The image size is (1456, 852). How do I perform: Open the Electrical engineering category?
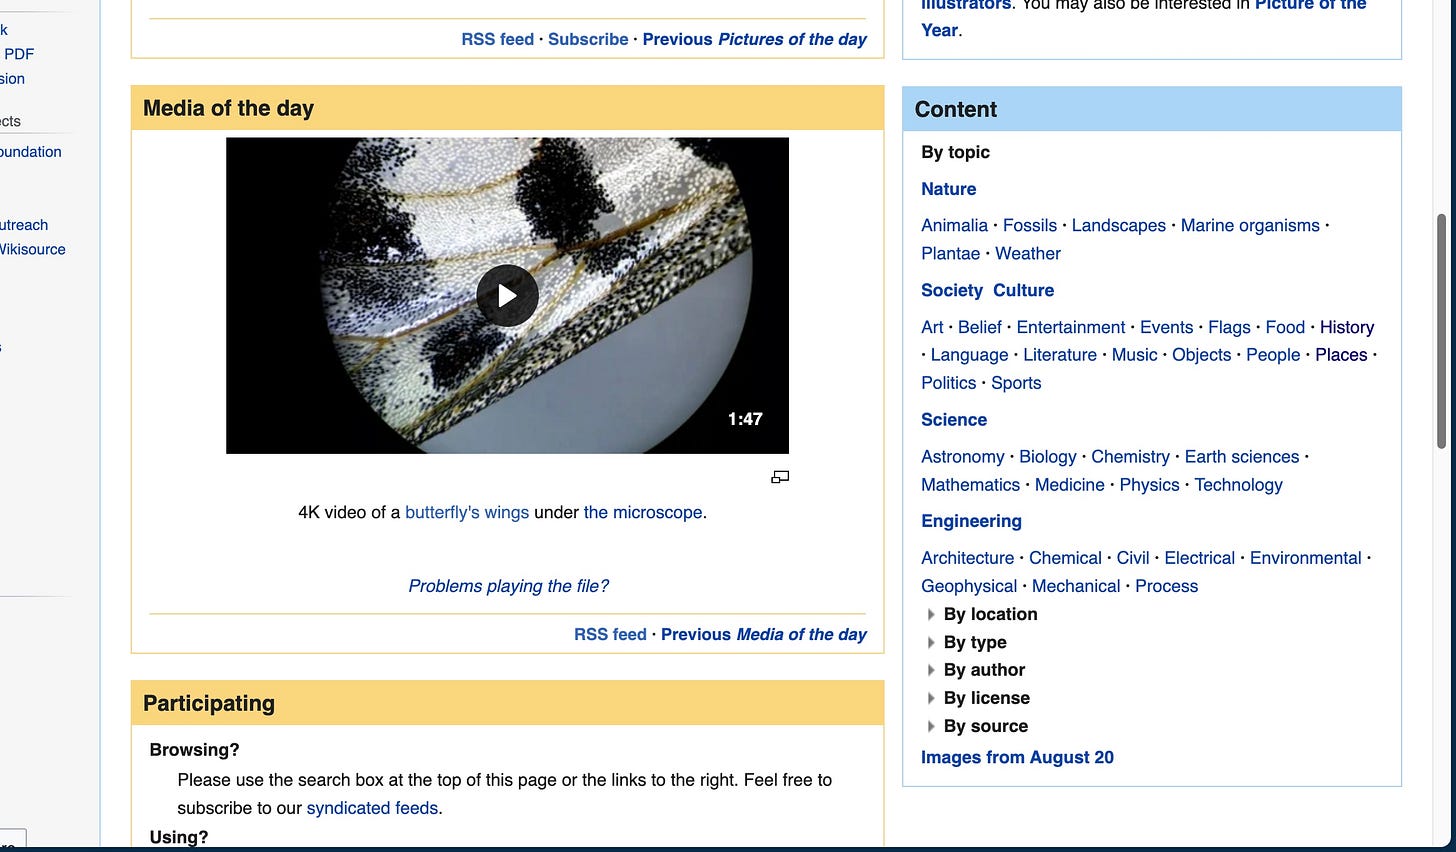(x=1199, y=558)
